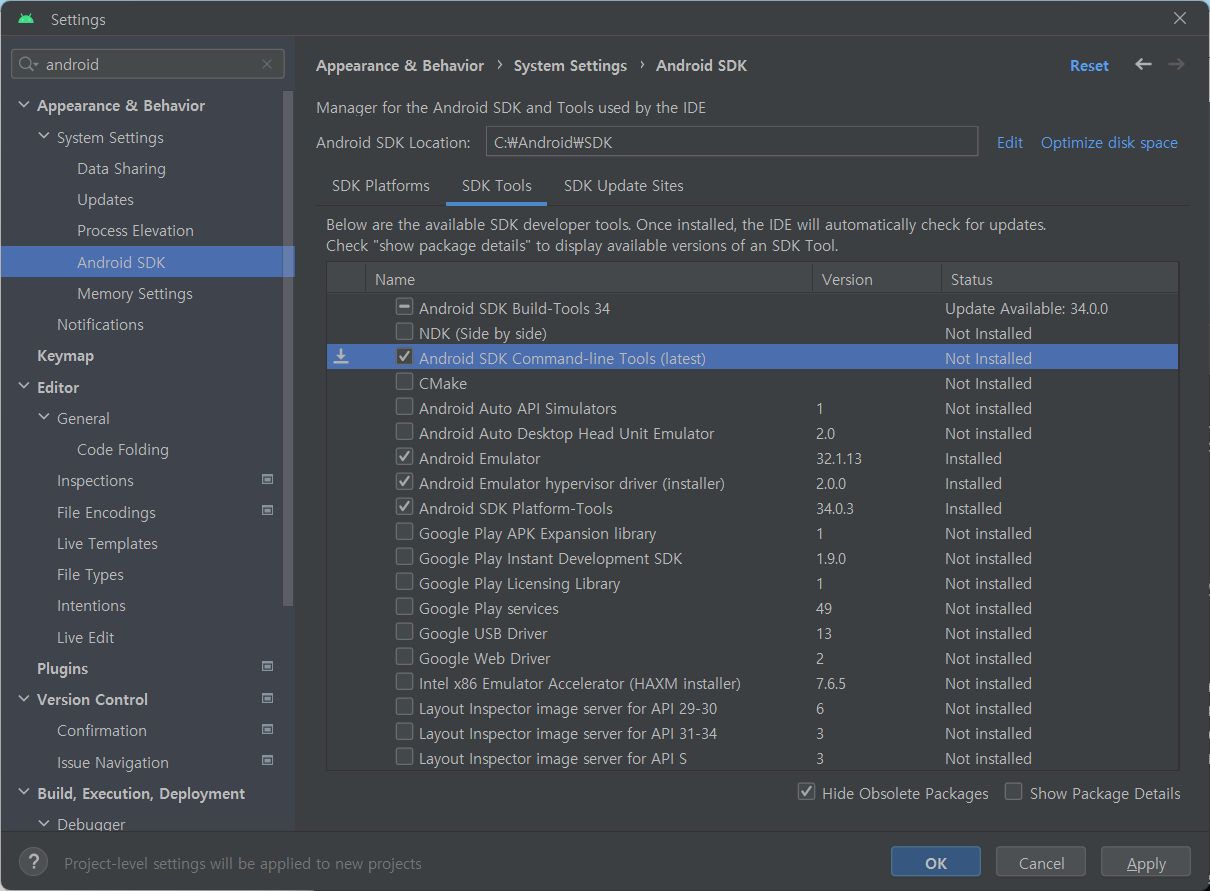Check the Google Play services checkbox
1210x891 pixels.
(404, 607)
